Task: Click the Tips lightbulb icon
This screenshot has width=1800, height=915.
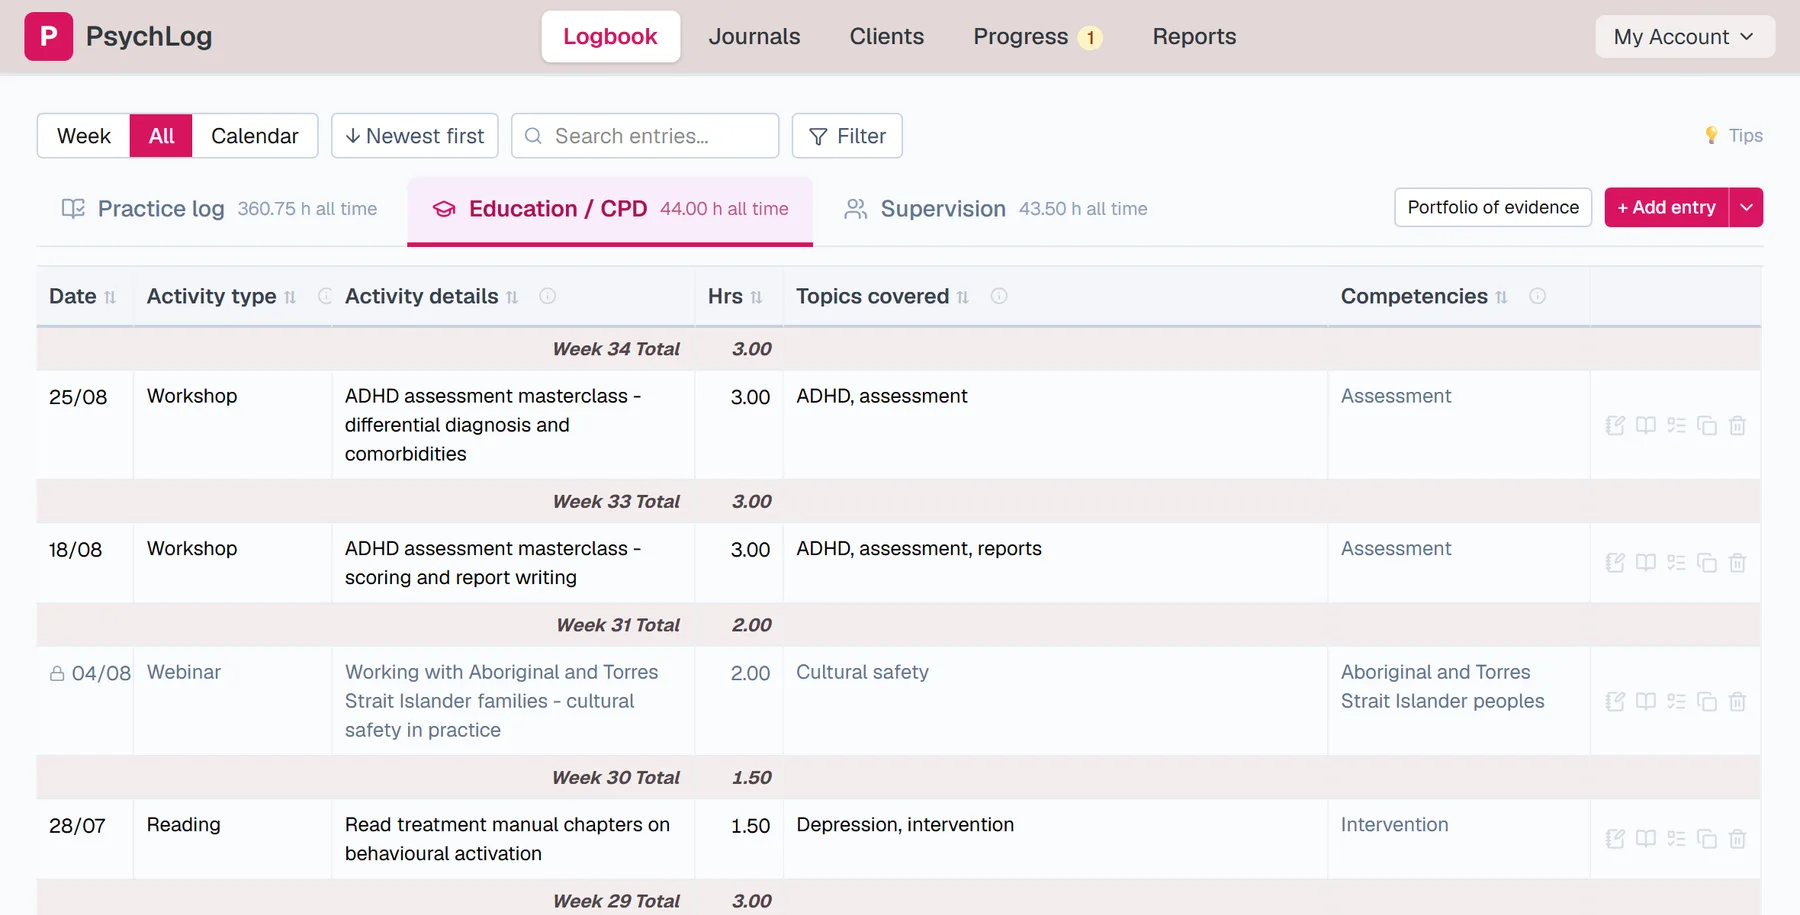Action: (x=1711, y=135)
